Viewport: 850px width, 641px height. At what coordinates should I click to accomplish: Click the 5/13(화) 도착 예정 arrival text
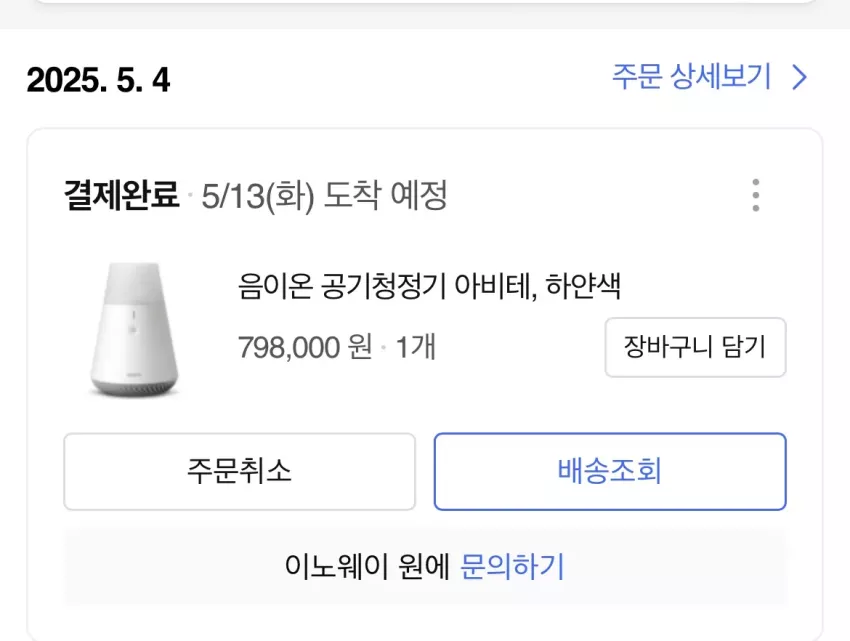click(324, 196)
